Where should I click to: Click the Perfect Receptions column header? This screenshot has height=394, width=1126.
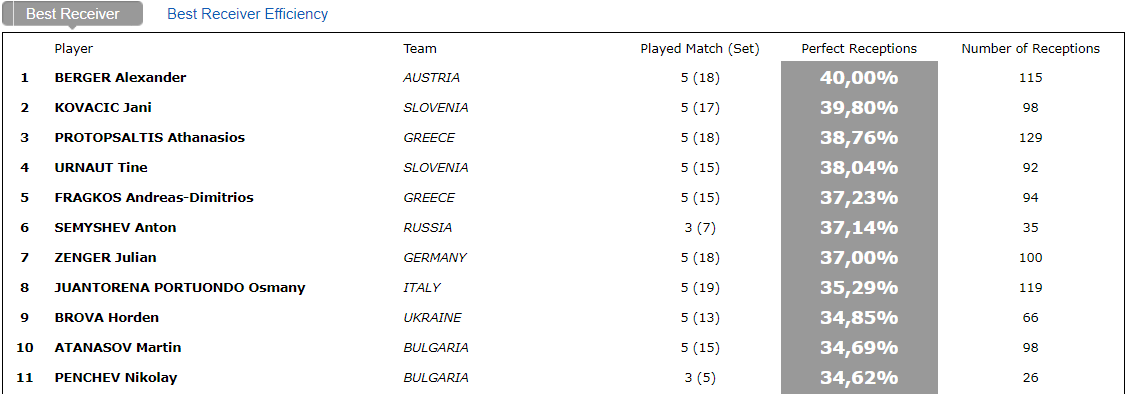point(859,49)
